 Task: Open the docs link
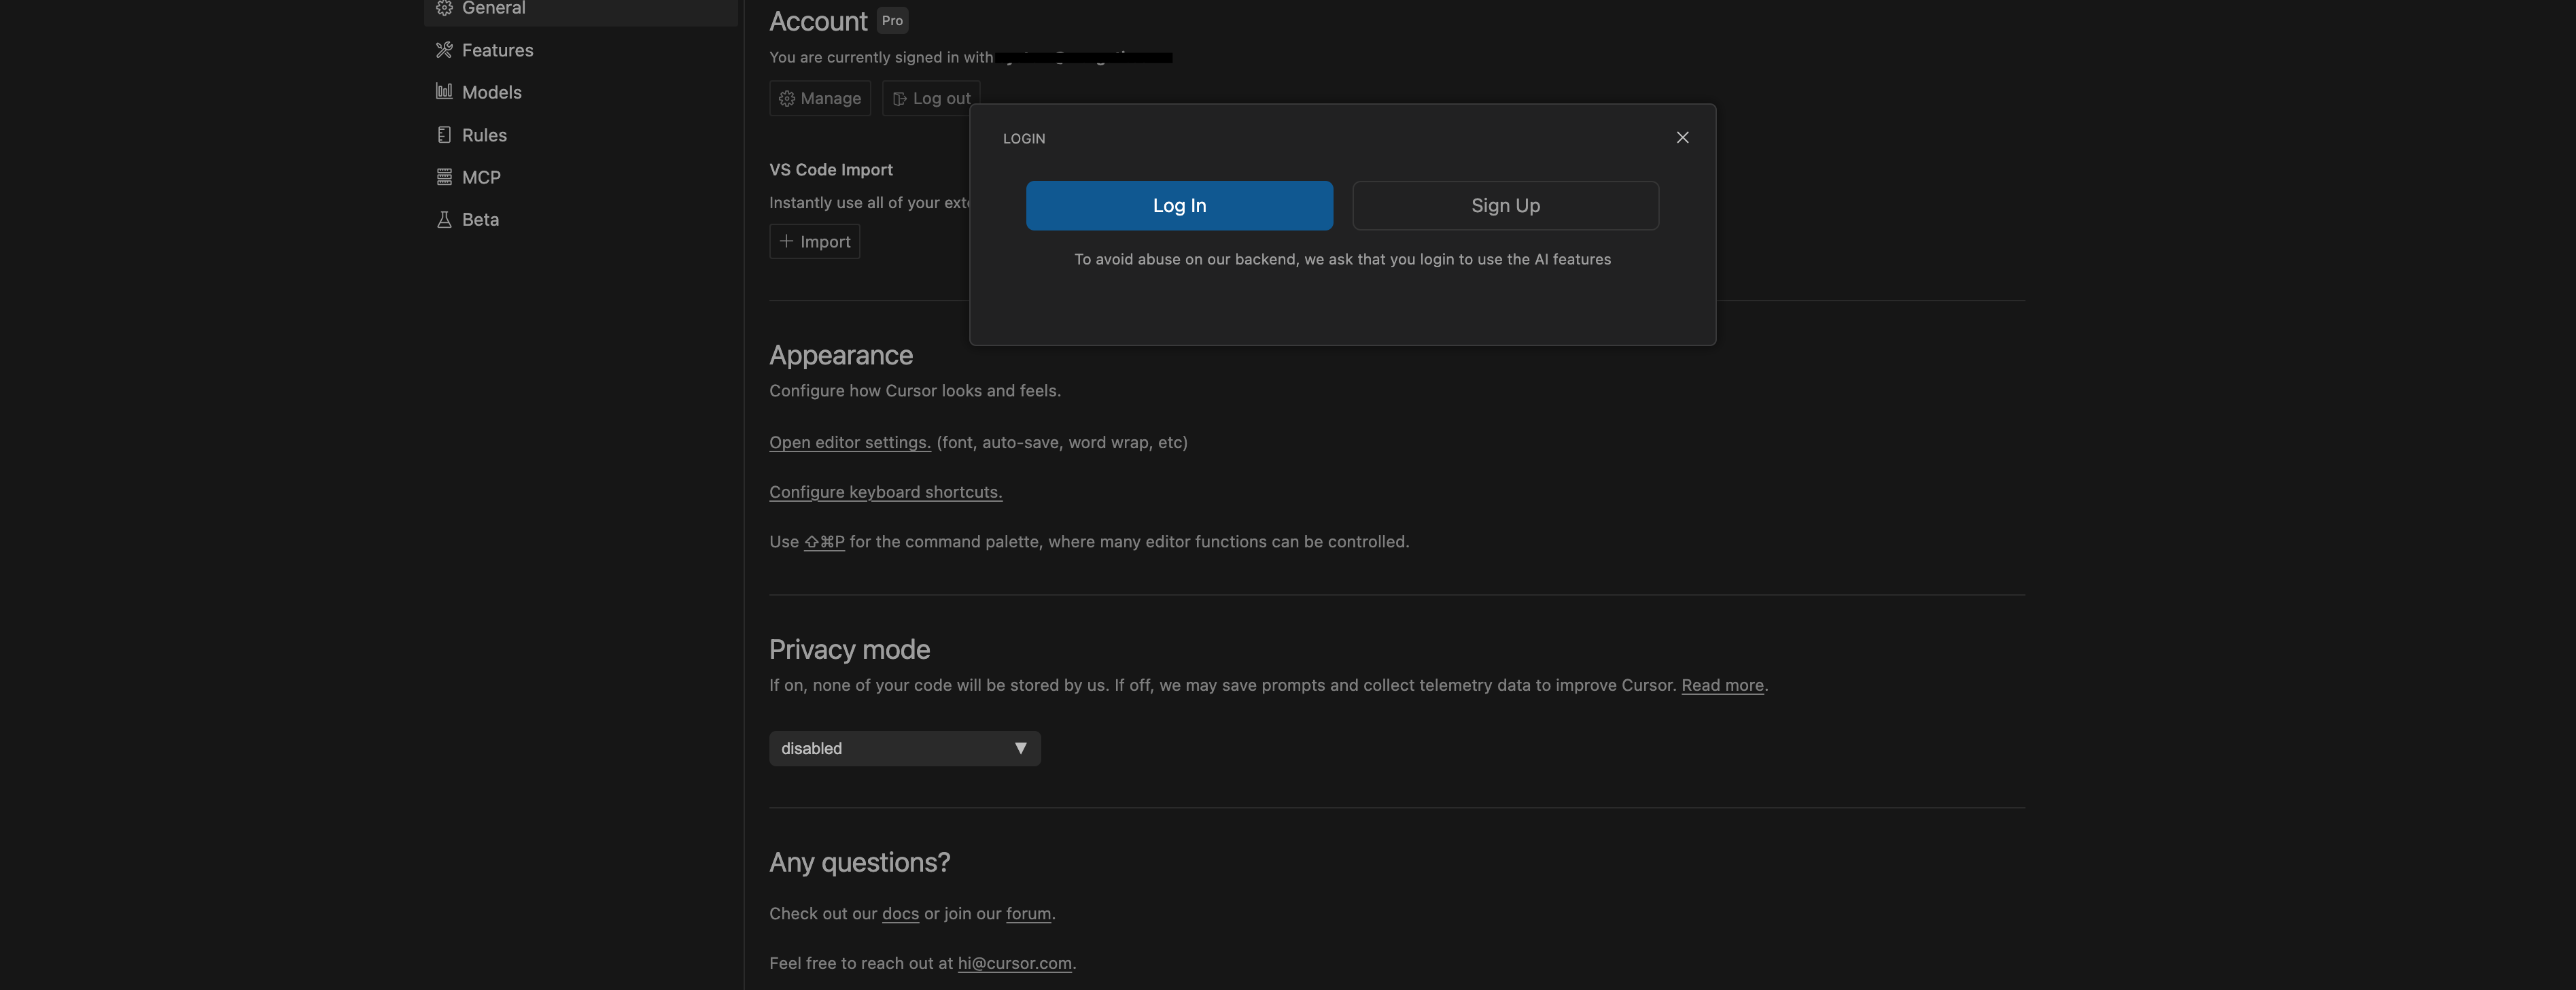pyautogui.click(x=900, y=913)
